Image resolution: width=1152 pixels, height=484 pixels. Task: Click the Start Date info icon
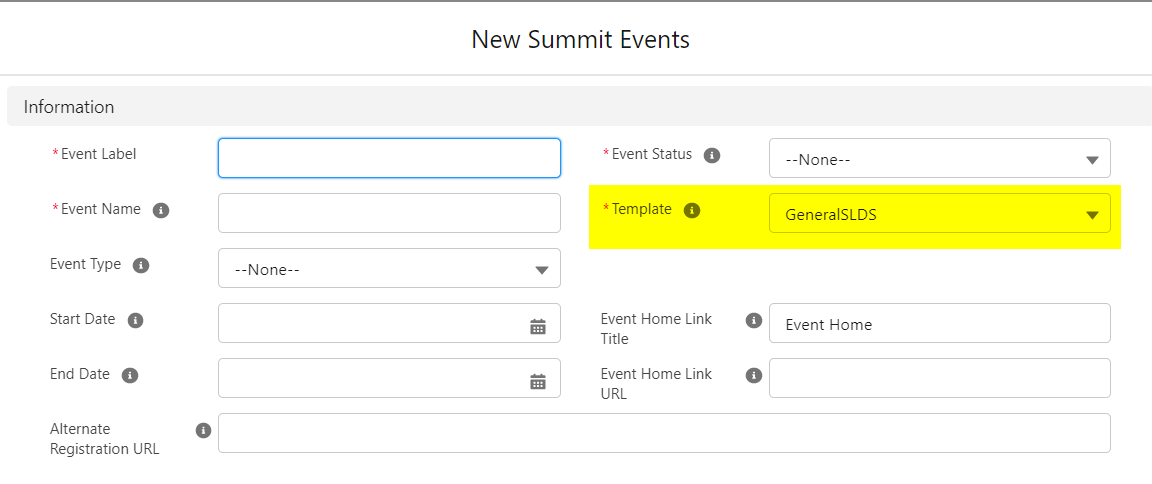(x=135, y=321)
